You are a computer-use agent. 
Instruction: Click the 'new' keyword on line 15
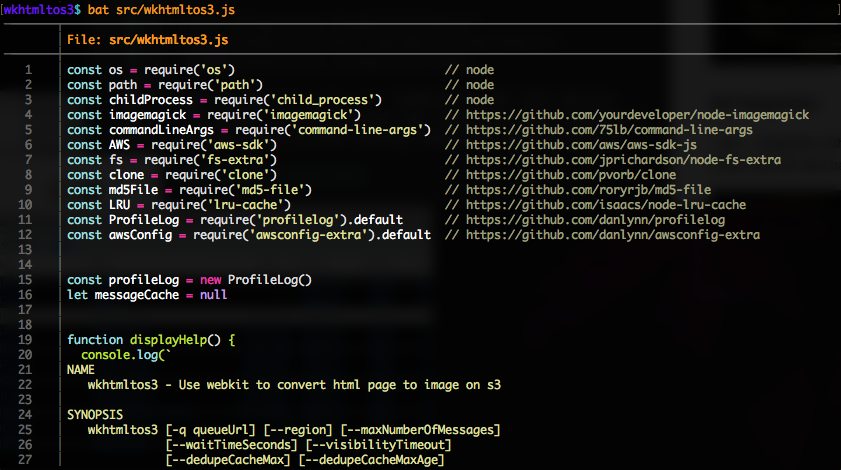point(210,280)
